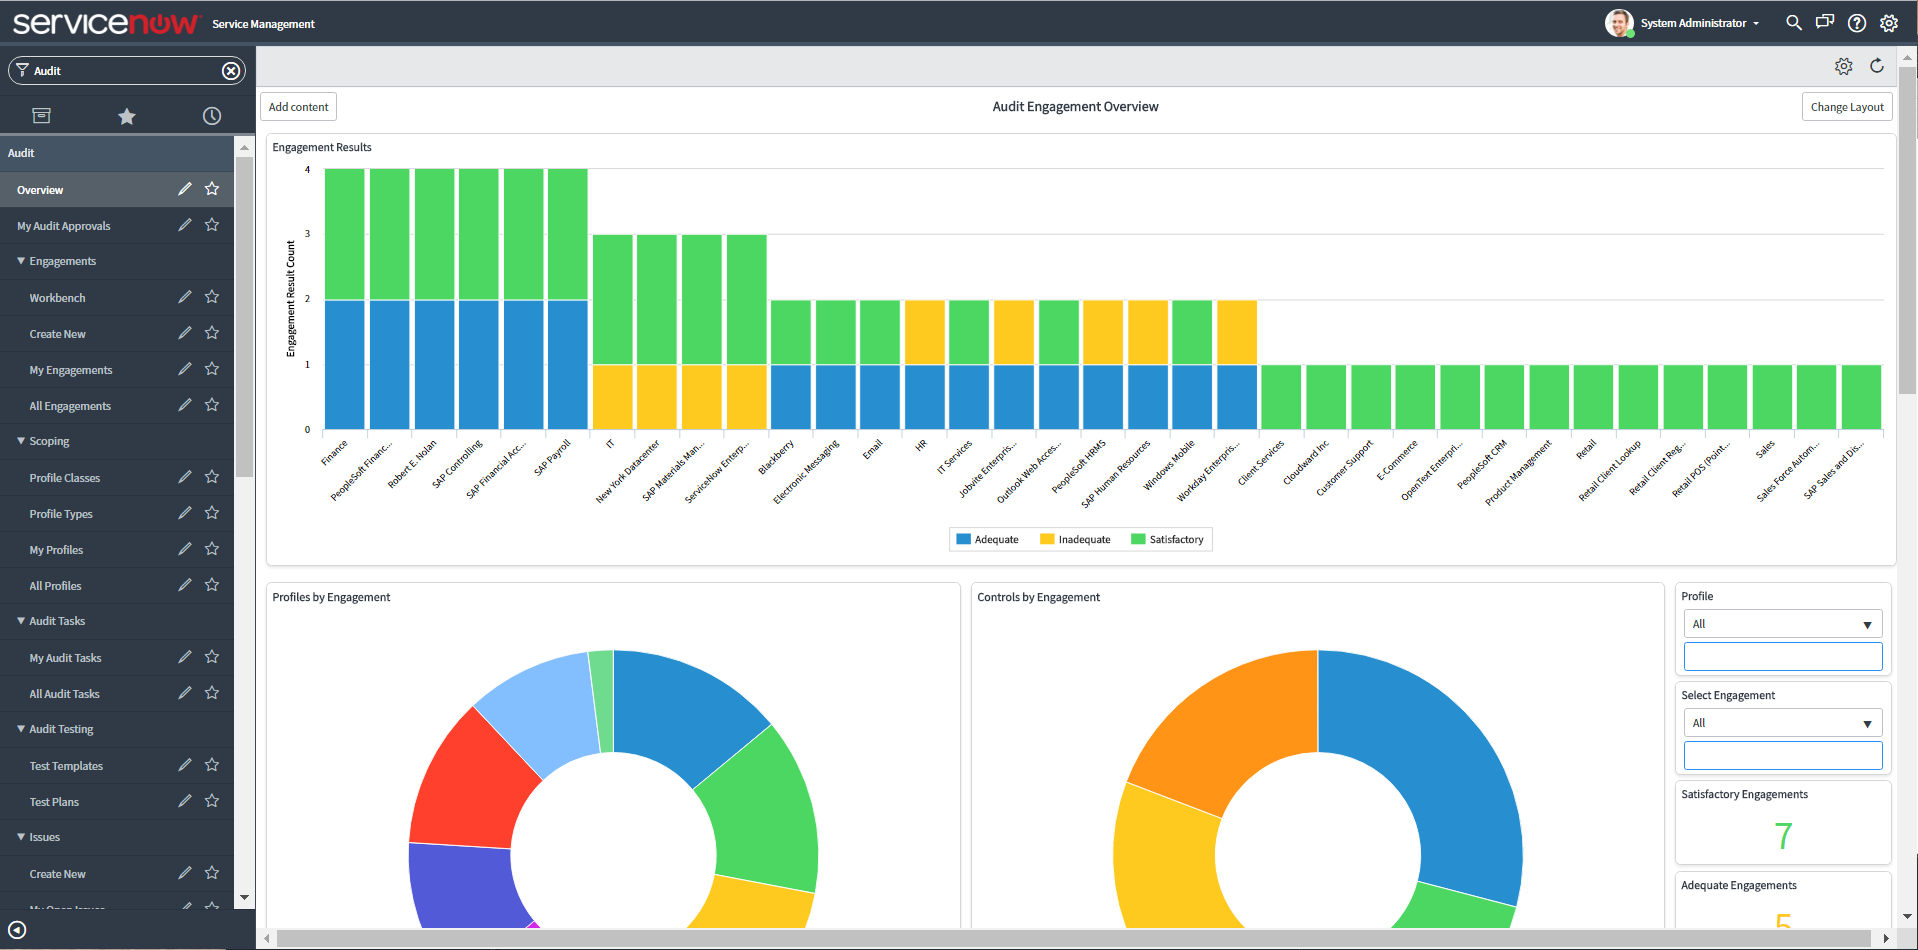1918x950 pixels.
Task: Open the history tab in the navigator
Action: coord(211,115)
